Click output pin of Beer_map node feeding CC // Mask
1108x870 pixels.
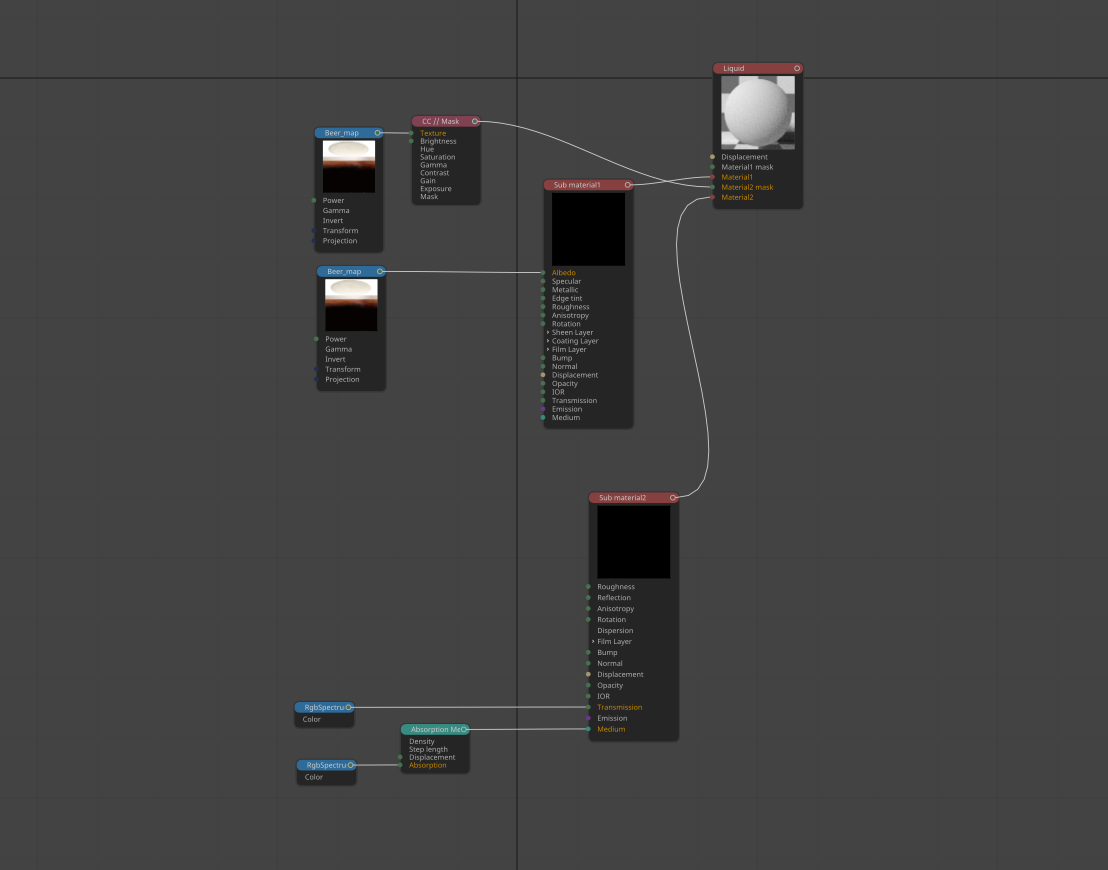[378, 133]
